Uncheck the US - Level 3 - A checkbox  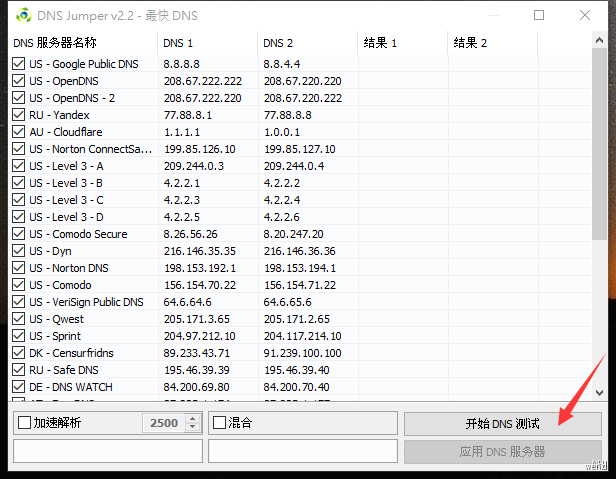18,166
